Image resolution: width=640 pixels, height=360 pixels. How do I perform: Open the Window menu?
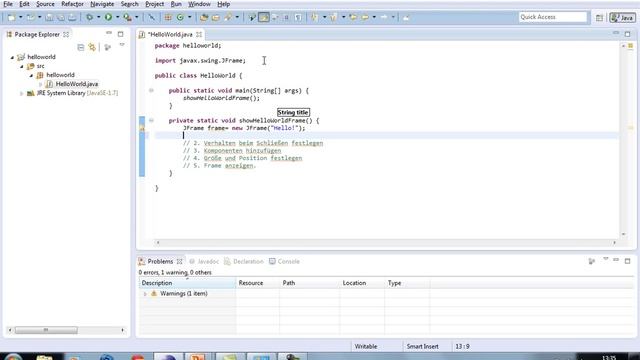click(199, 4)
